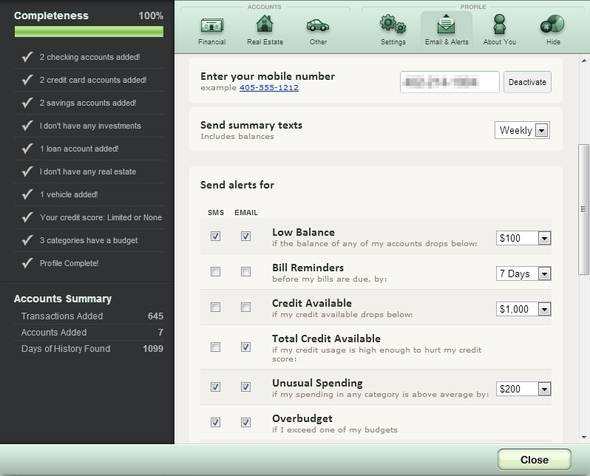Select the Email & Alerts envelope icon
590x476 pixels.
[x=446, y=24]
